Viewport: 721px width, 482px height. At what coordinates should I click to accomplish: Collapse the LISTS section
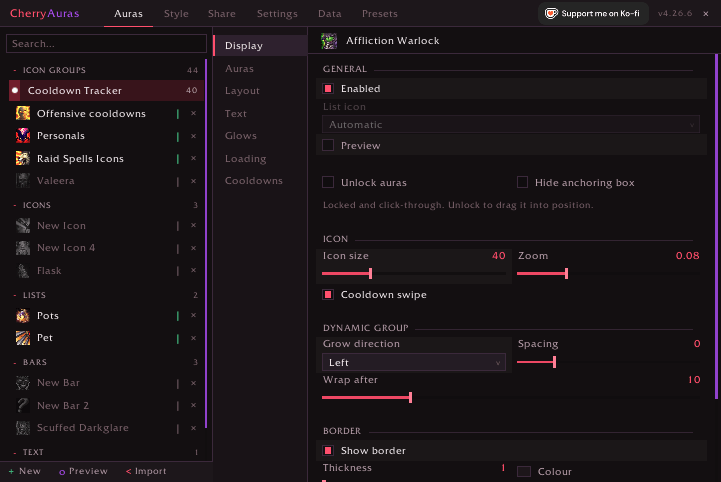[15, 295]
